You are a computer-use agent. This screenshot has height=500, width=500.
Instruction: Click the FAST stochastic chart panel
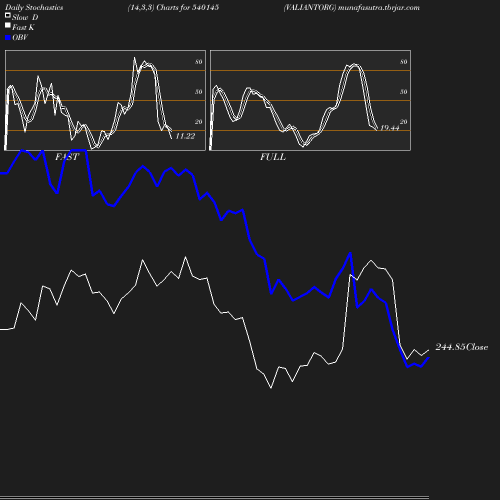(105, 100)
